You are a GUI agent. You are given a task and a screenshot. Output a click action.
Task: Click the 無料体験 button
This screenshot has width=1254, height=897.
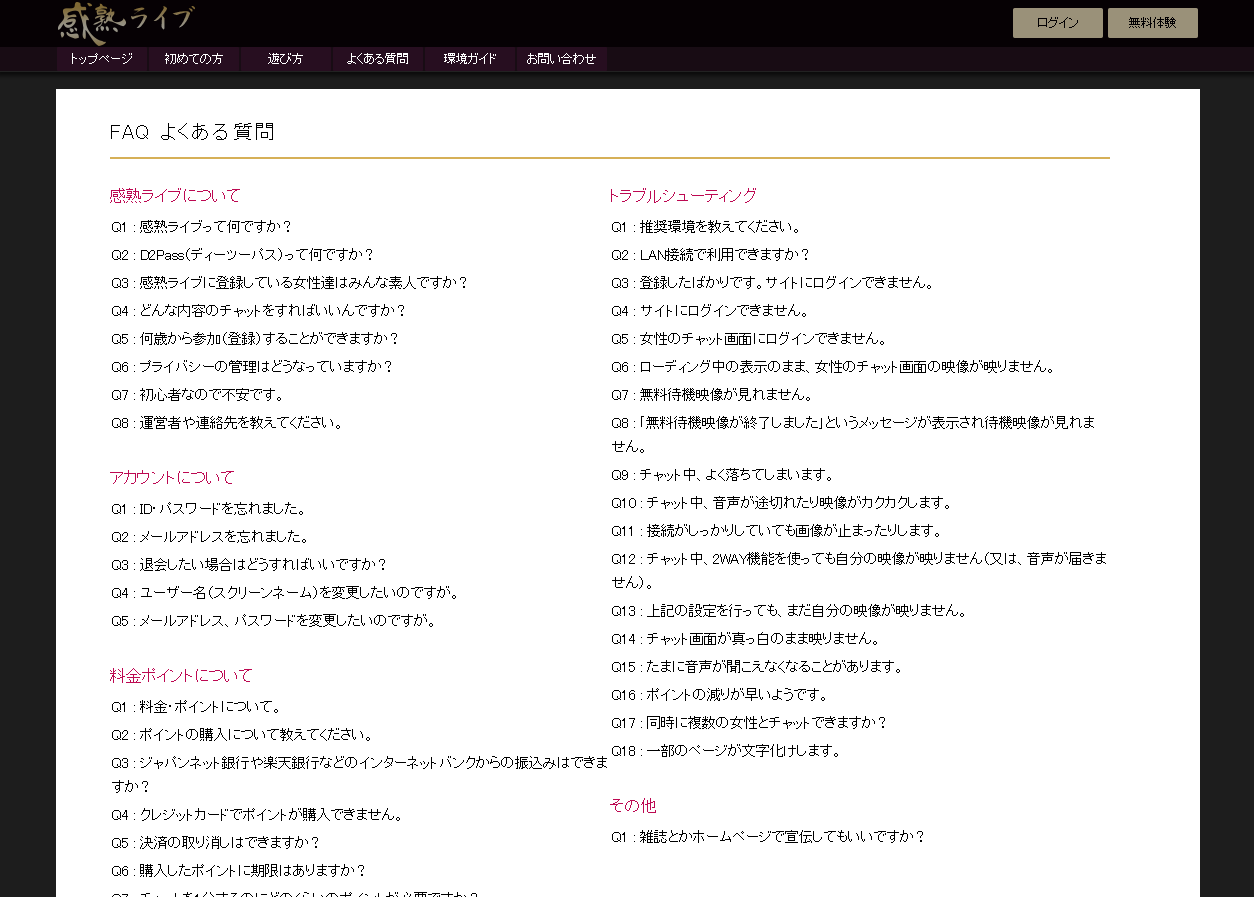pyautogui.click(x=1152, y=23)
